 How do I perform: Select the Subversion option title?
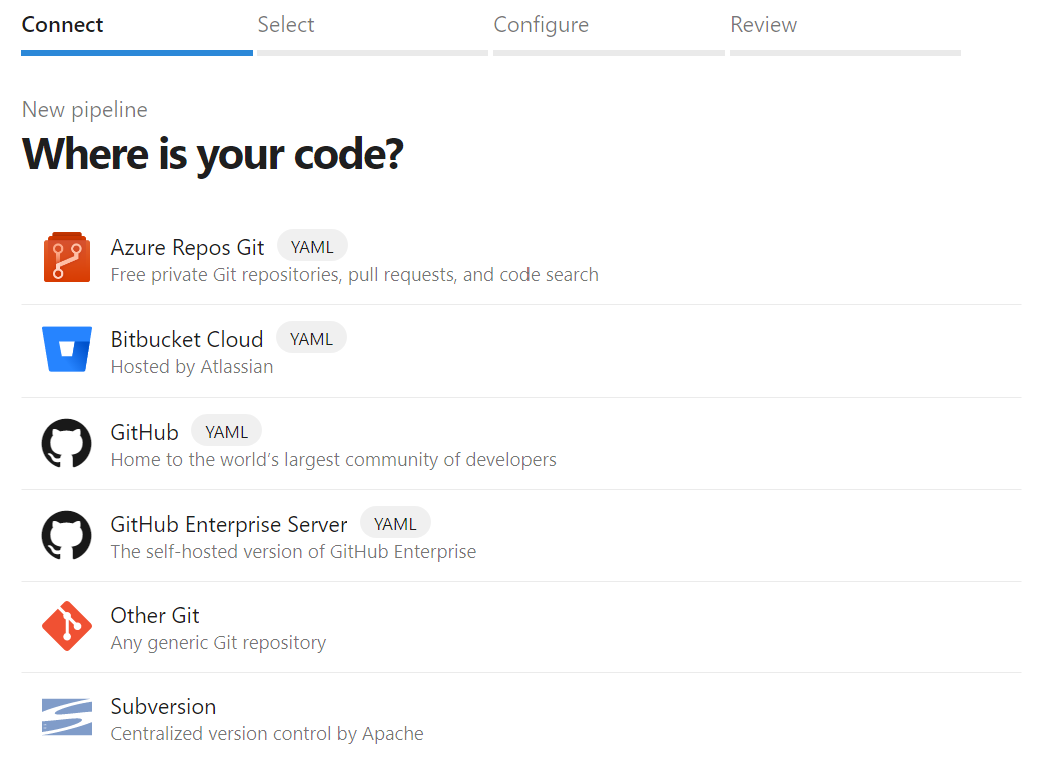point(163,706)
